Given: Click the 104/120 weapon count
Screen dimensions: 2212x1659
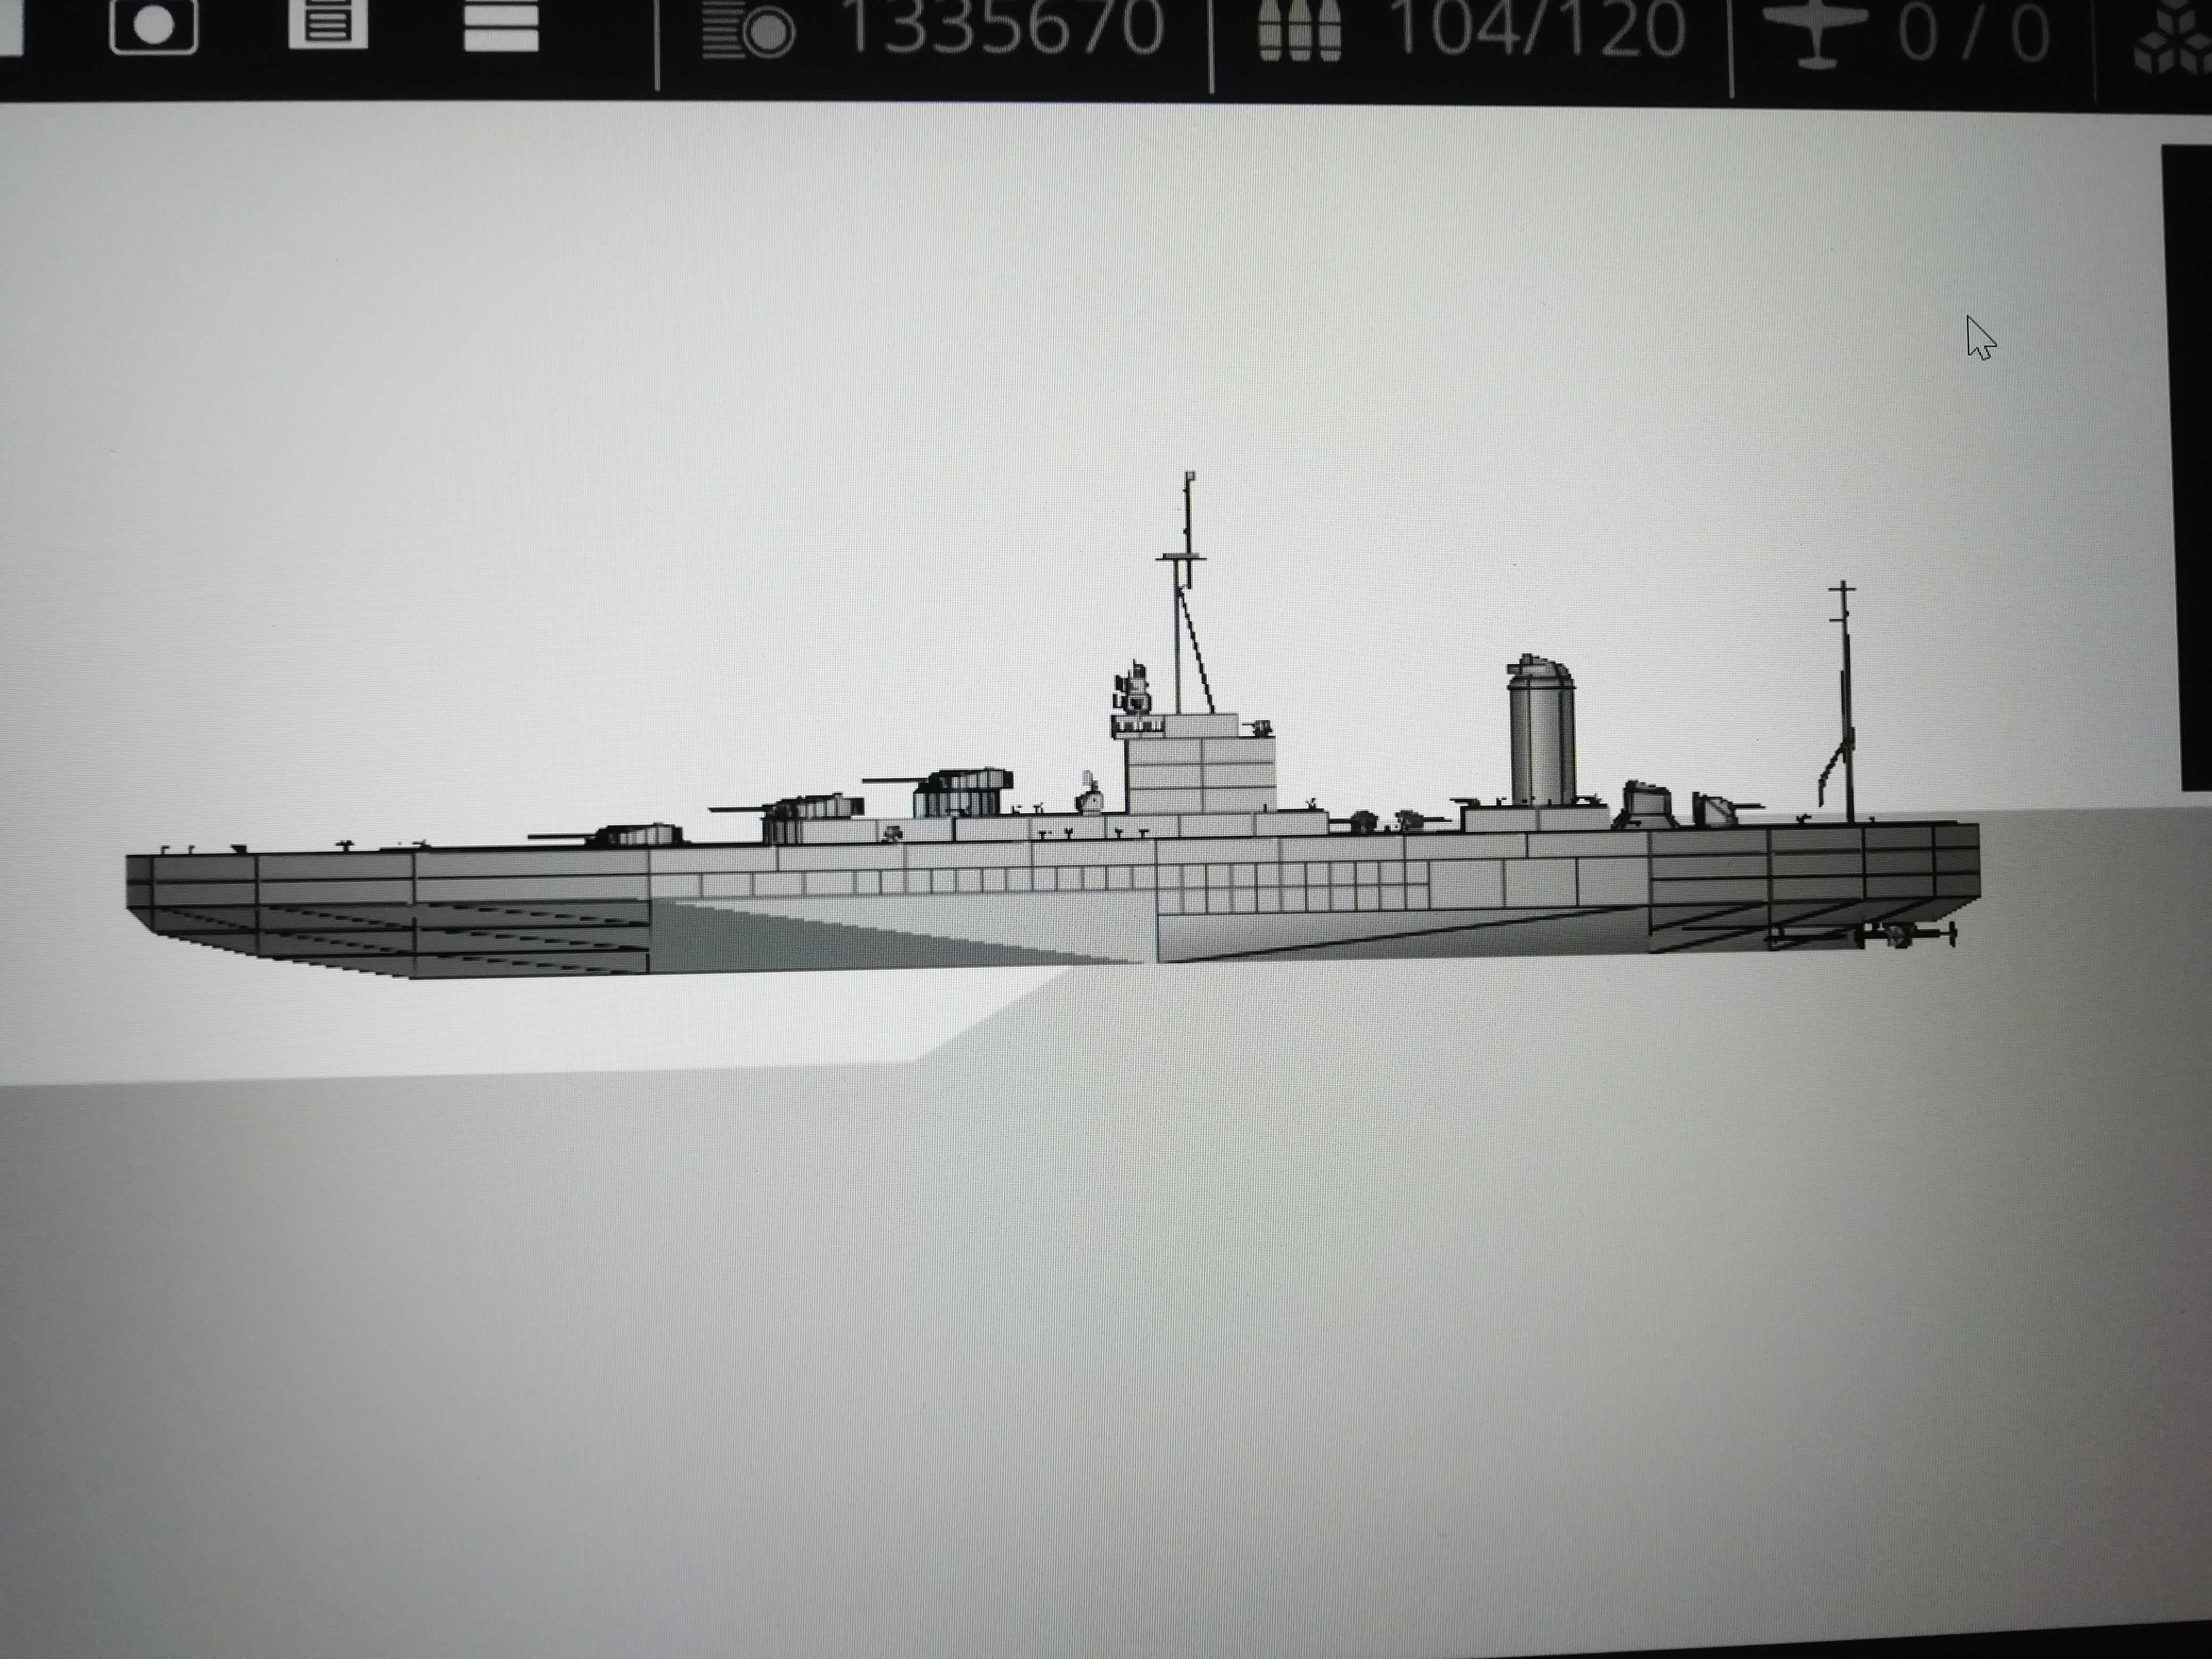Looking at the screenshot, I should (1538, 29).
